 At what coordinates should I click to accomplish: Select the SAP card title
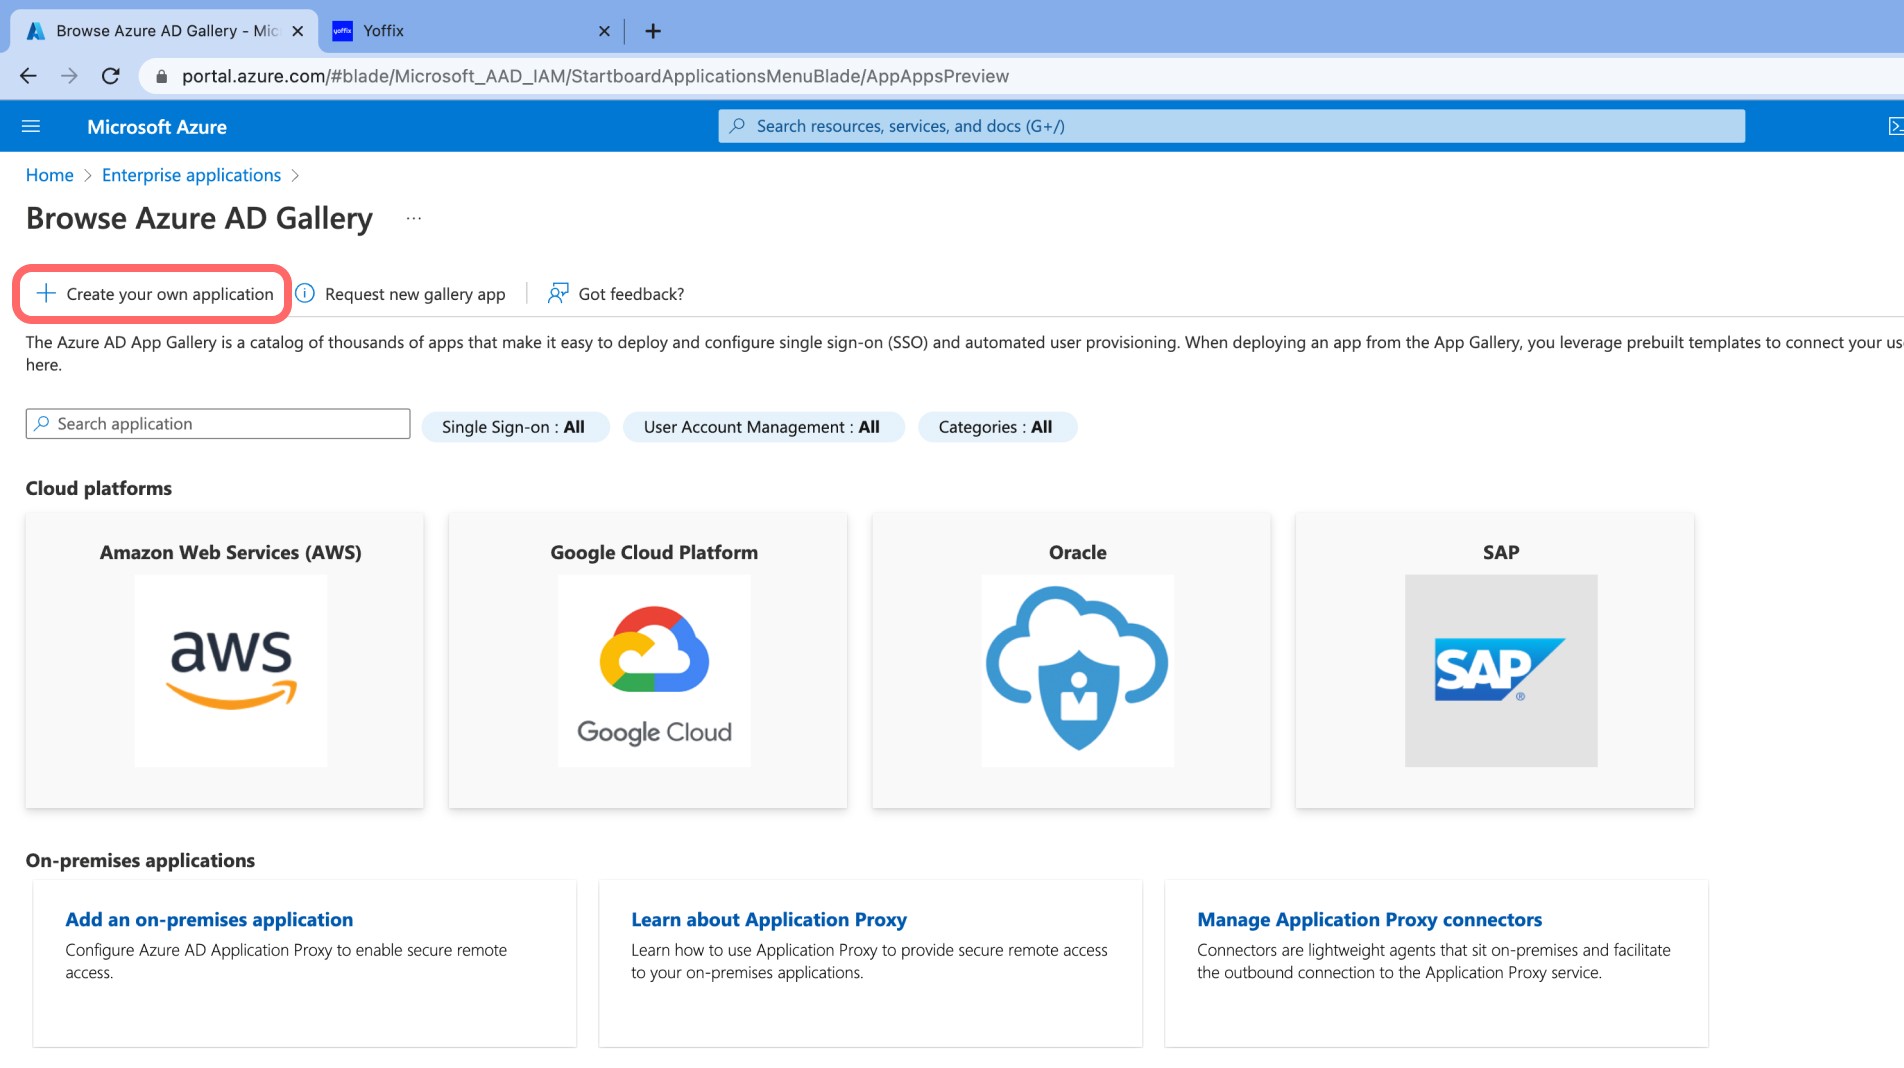pos(1501,552)
